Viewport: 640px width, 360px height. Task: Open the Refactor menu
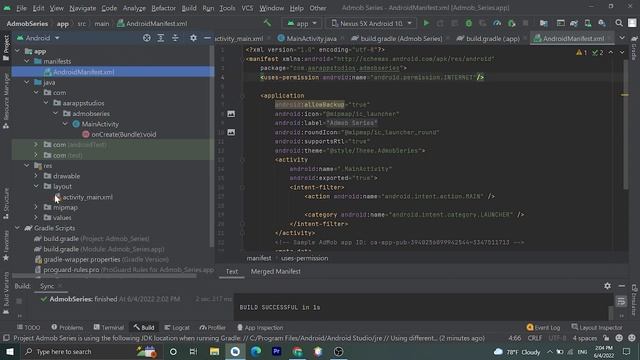(x=163, y=8)
